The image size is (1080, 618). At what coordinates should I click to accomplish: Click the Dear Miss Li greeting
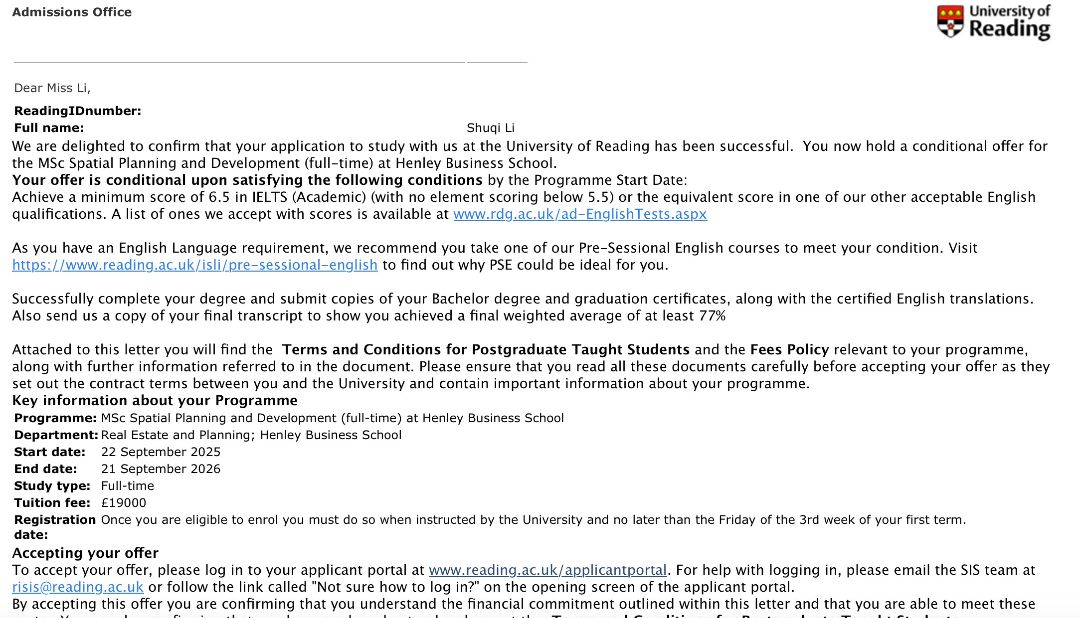tap(52, 88)
